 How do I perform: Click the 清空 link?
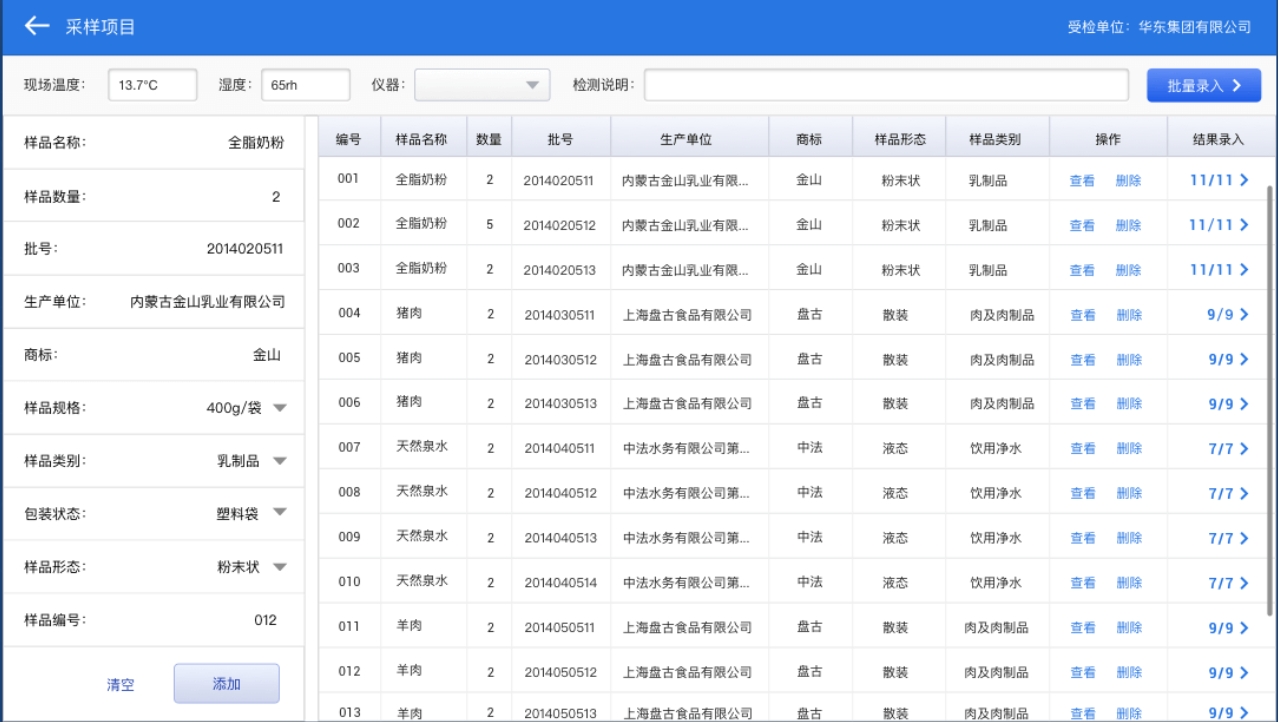[x=121, y=685]
